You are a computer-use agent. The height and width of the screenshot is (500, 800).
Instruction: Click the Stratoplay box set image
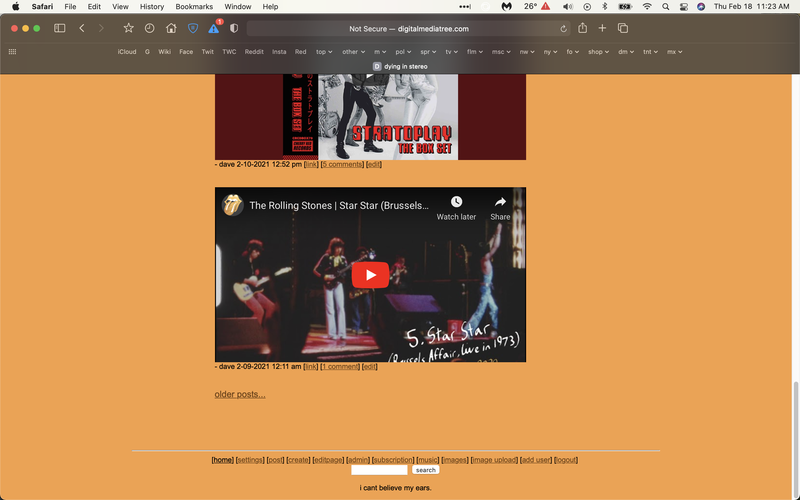(x=370, y=117)
